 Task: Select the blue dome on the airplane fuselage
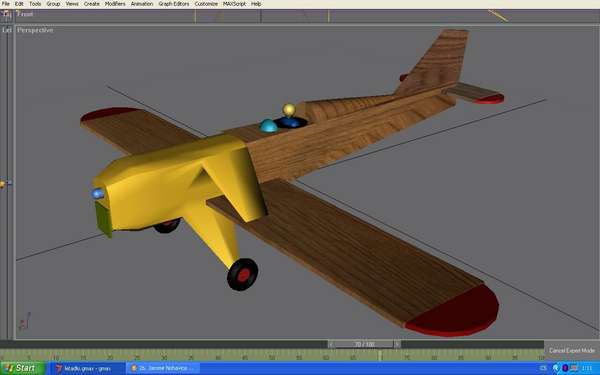tap(269, 126)
